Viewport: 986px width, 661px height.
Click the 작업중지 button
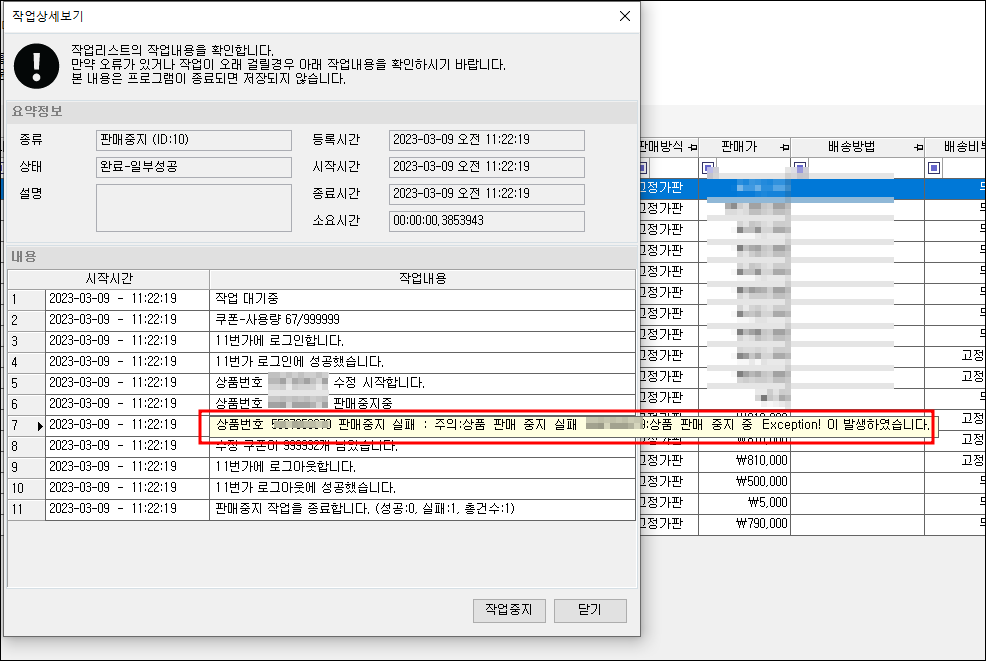pos(509,610)
